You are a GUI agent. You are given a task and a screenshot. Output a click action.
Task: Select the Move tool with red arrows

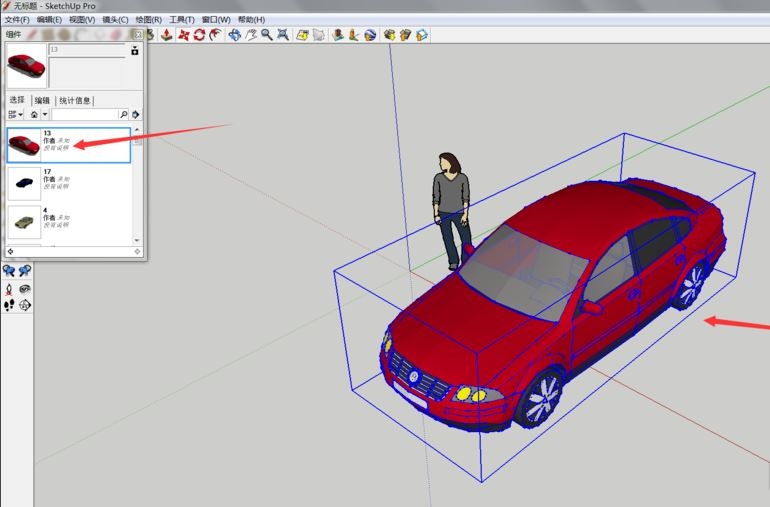183,35
